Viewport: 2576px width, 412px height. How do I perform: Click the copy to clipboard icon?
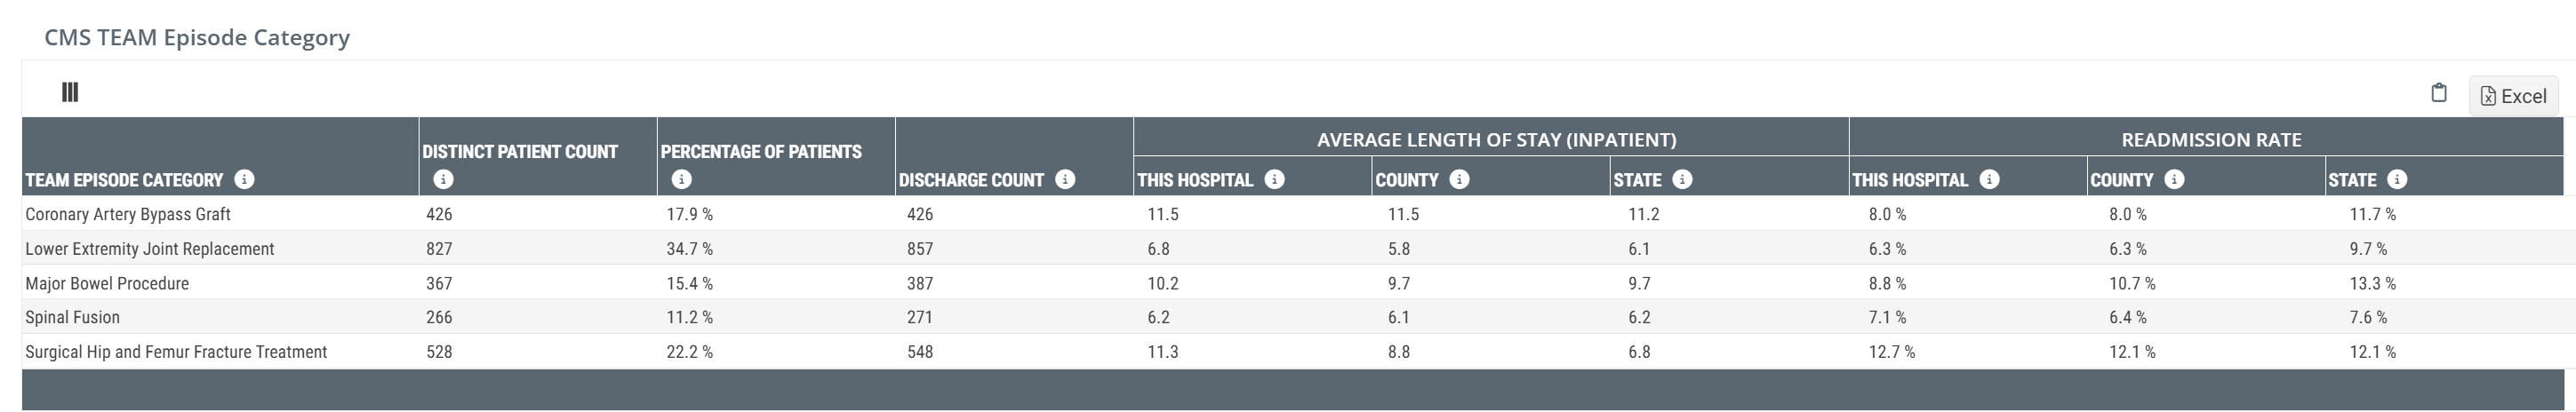coord(2438,93)
